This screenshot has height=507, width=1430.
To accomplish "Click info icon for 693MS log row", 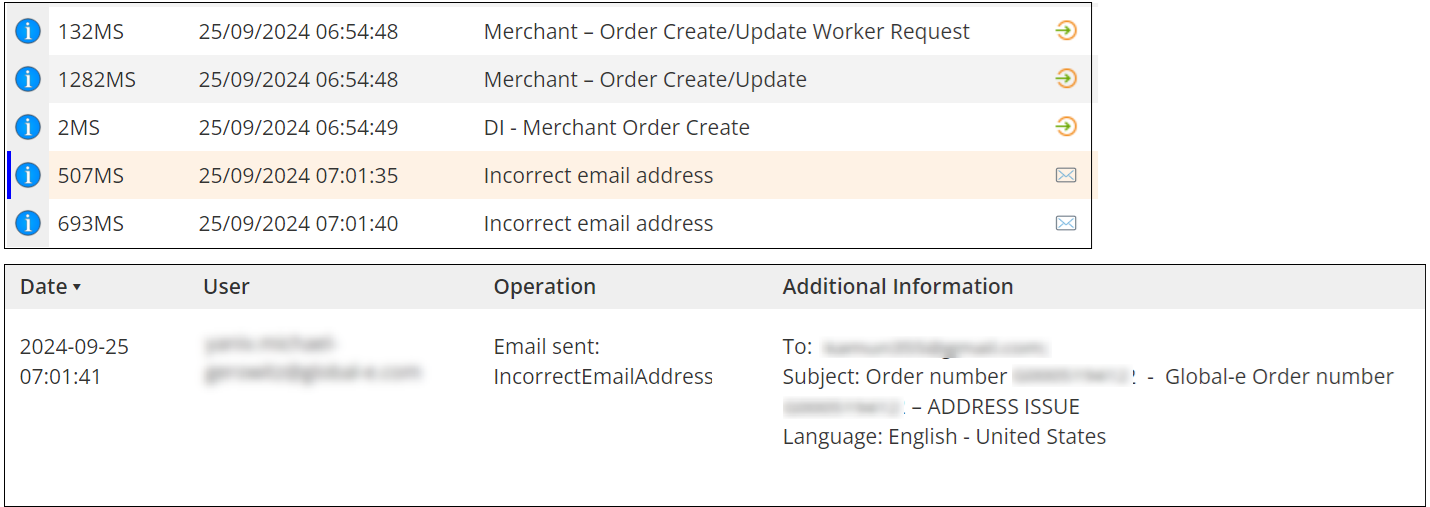I will click(x=28, y=223).
